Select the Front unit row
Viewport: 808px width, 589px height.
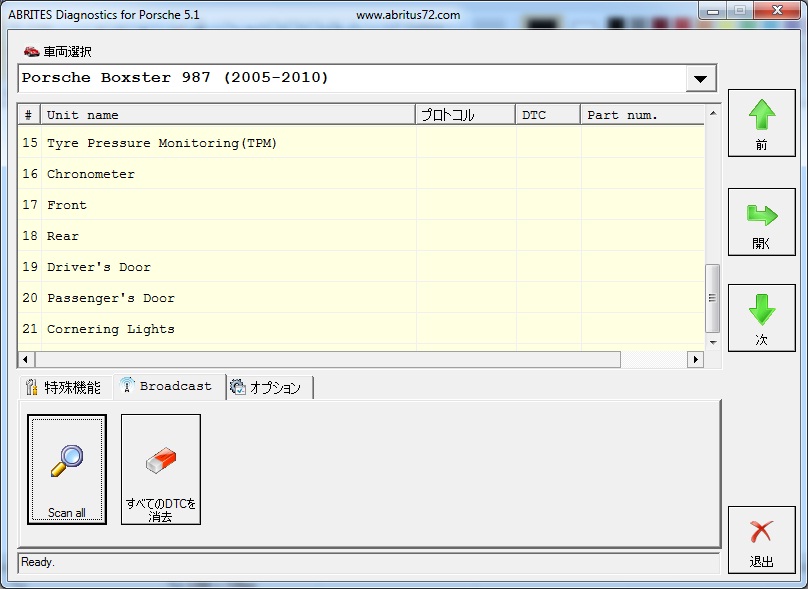[361, 205]
